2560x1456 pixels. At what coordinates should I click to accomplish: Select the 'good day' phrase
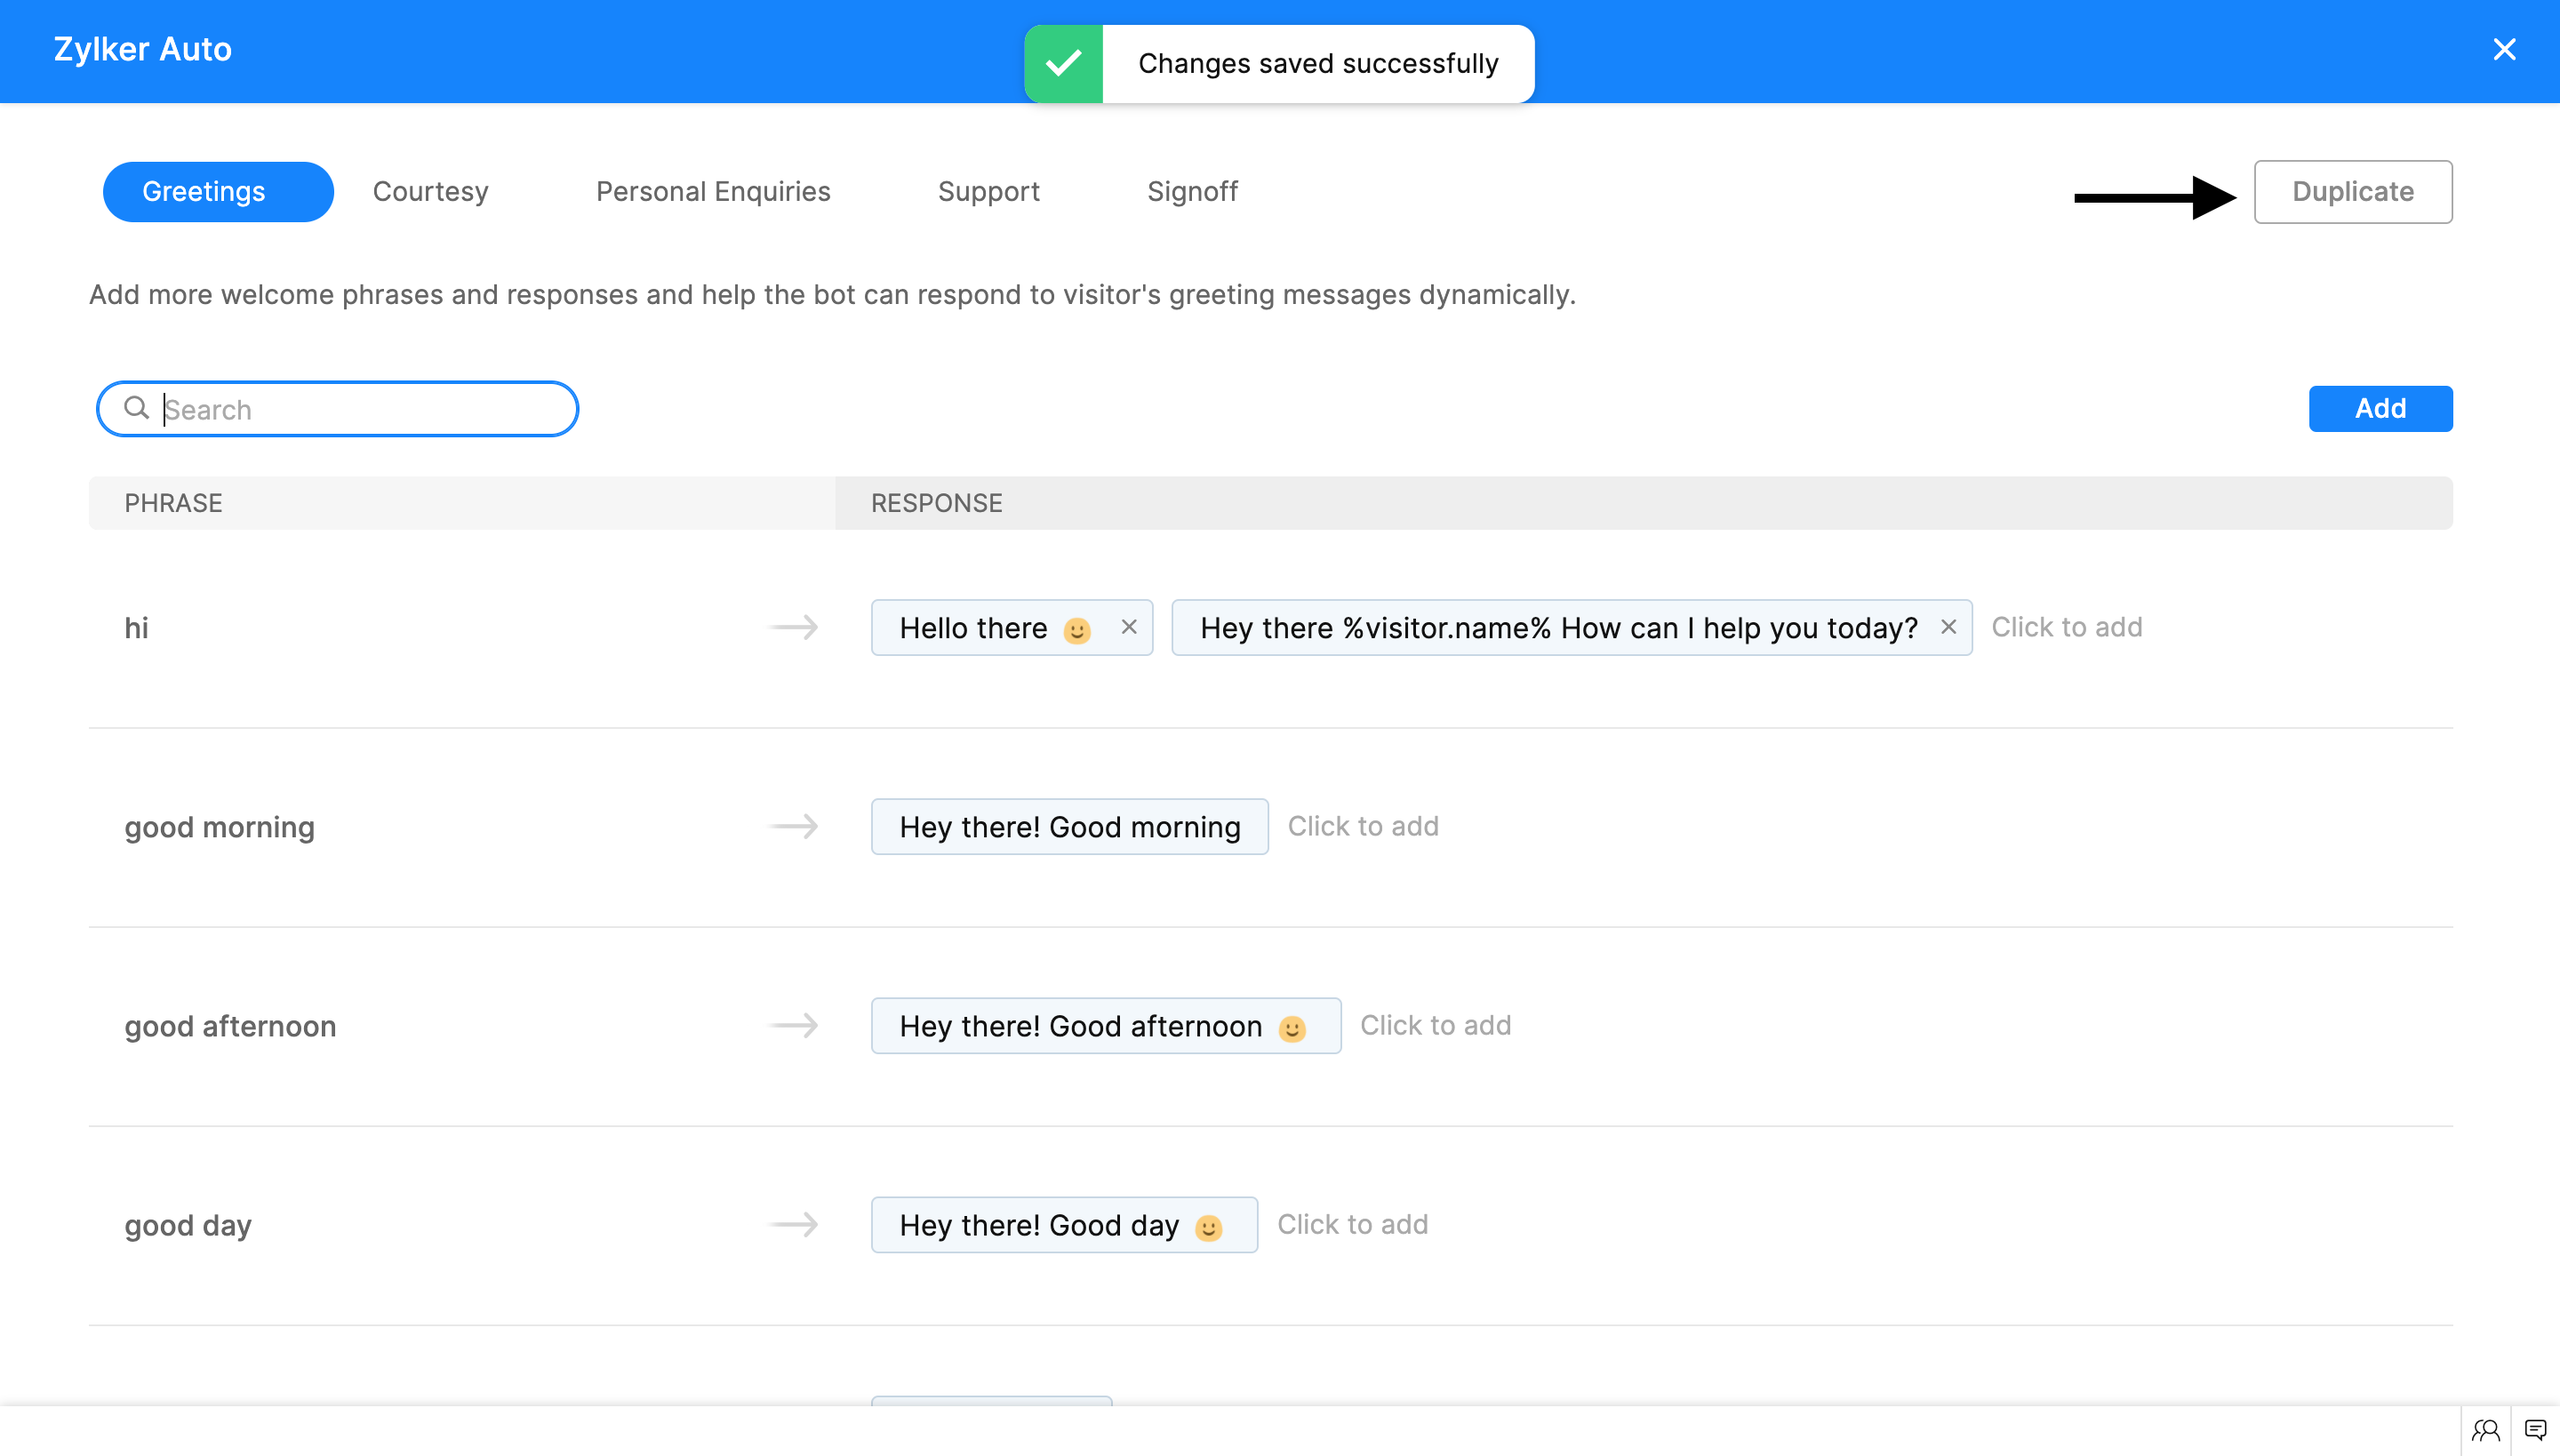188,1225
